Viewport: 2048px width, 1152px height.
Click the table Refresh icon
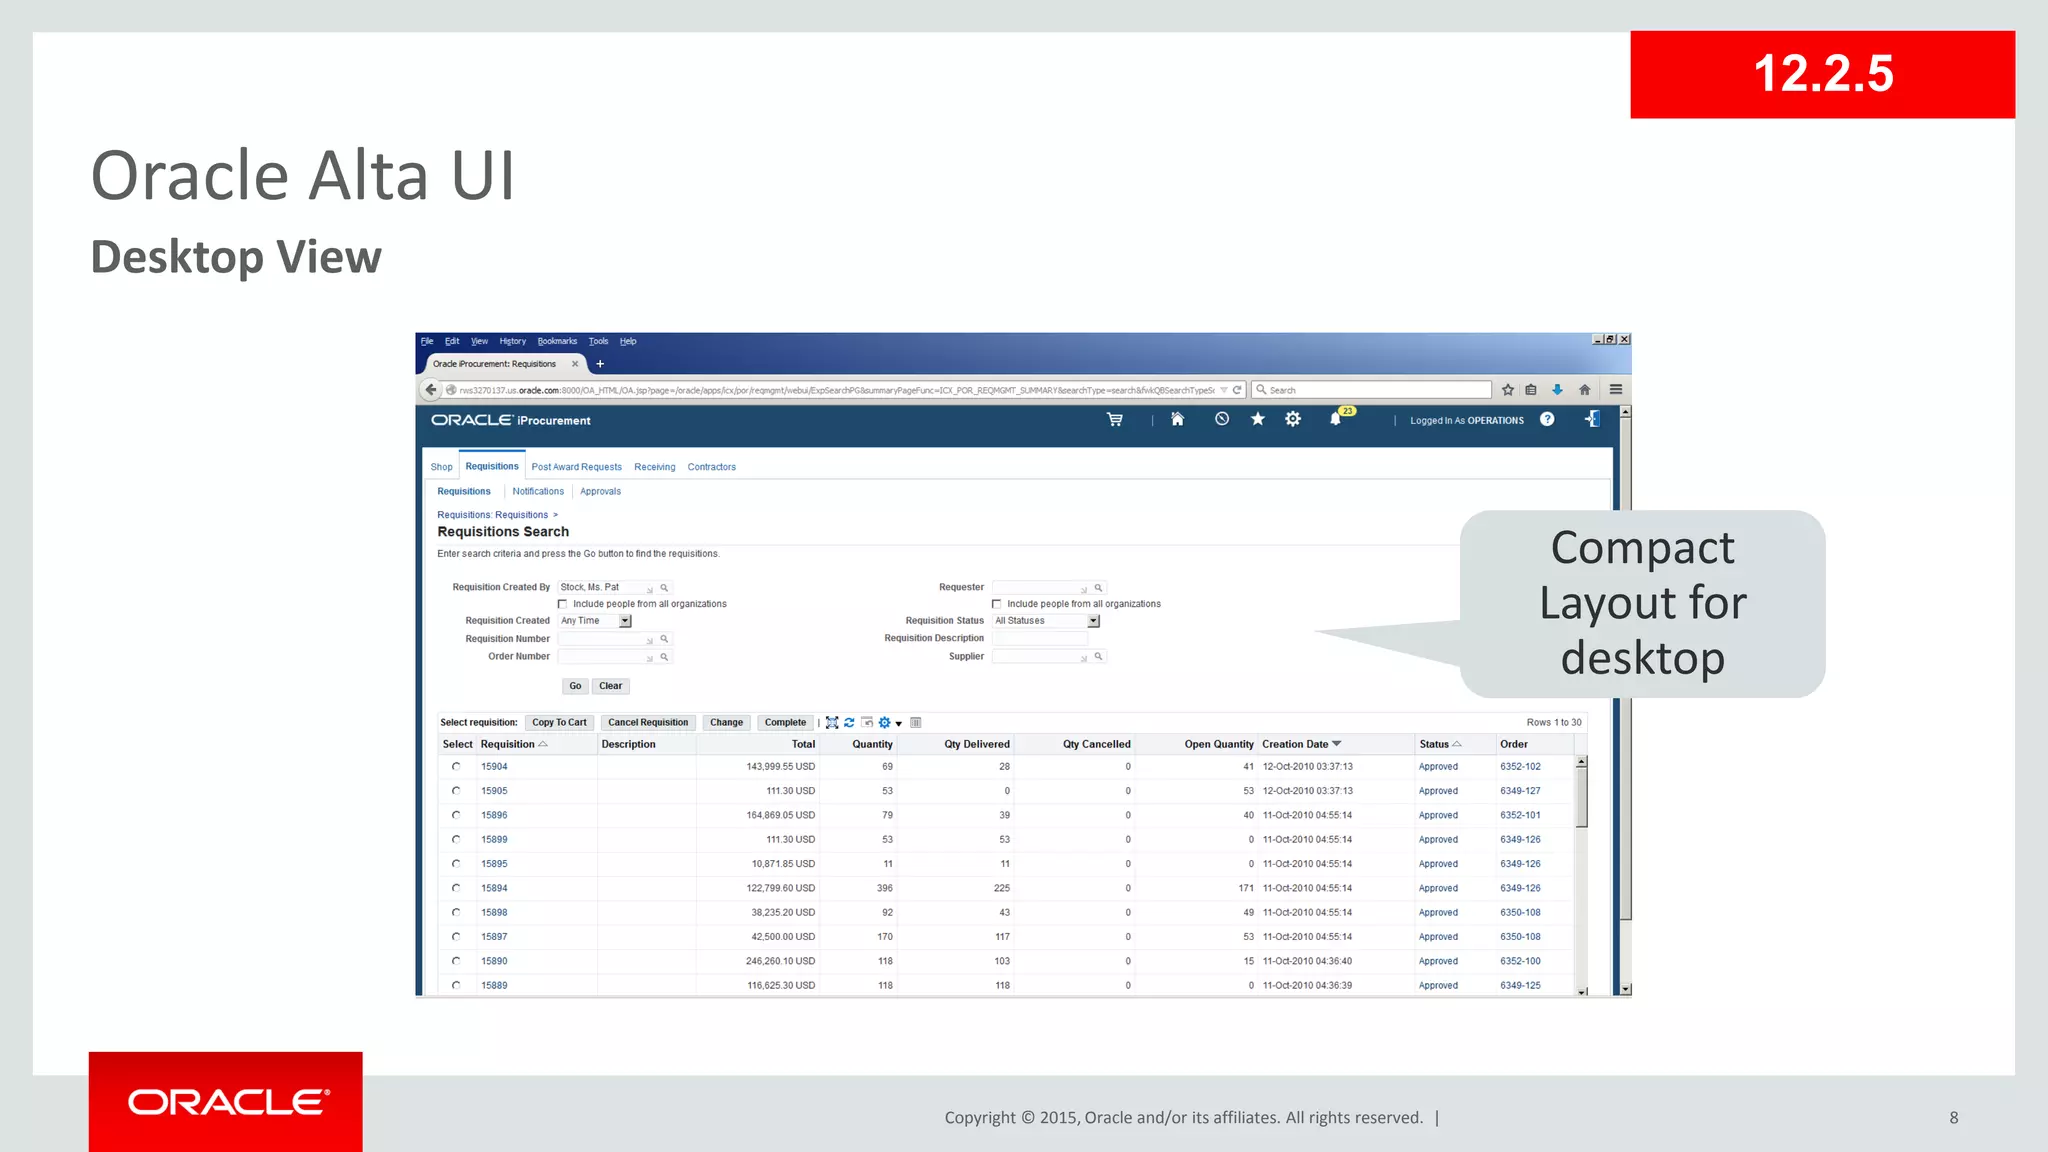tap(849, 723)
